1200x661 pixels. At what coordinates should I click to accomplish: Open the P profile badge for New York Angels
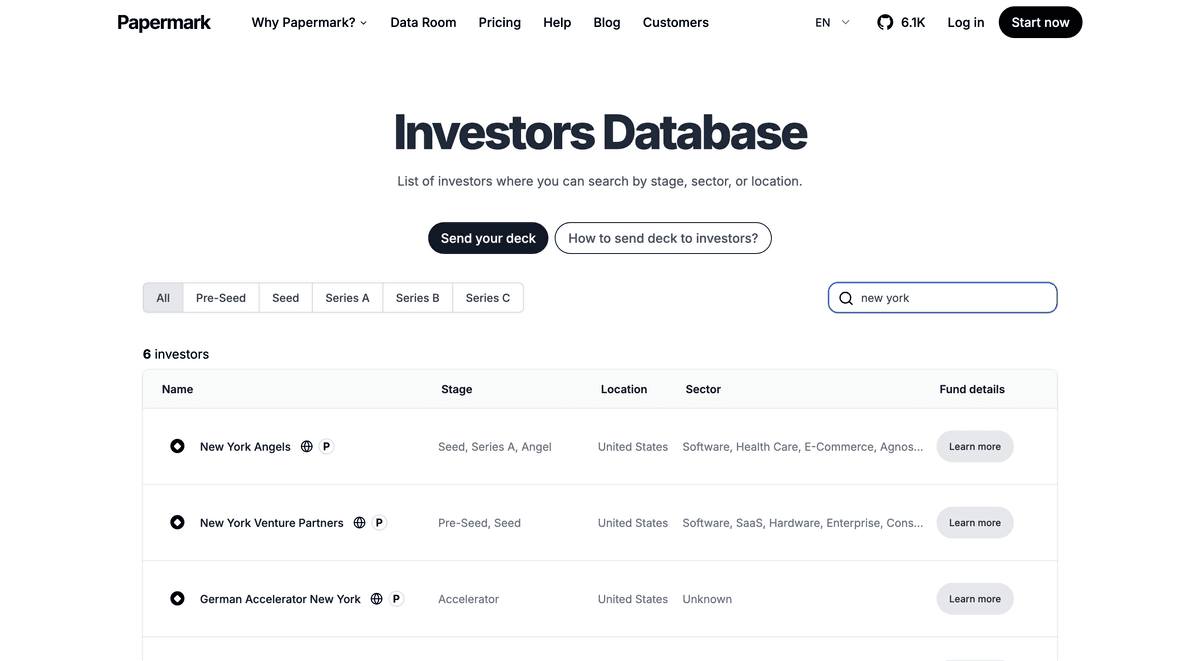pyautogui.click(x=325, y=446)
